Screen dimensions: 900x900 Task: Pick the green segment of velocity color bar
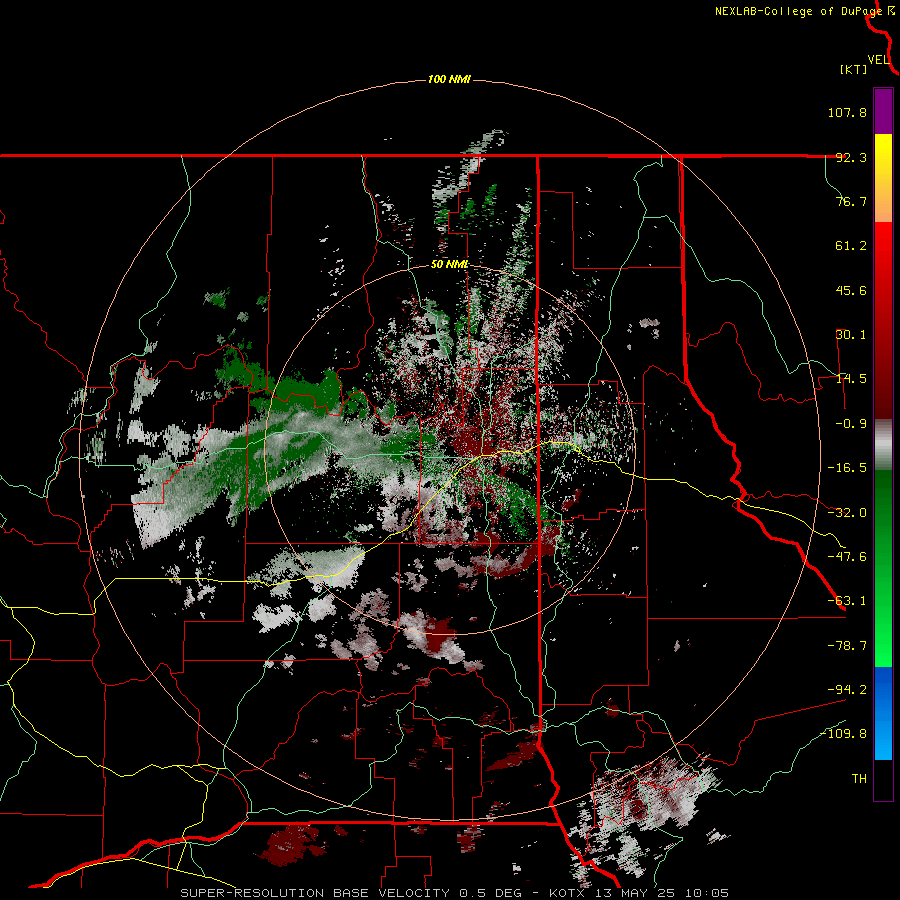(883, 568)
